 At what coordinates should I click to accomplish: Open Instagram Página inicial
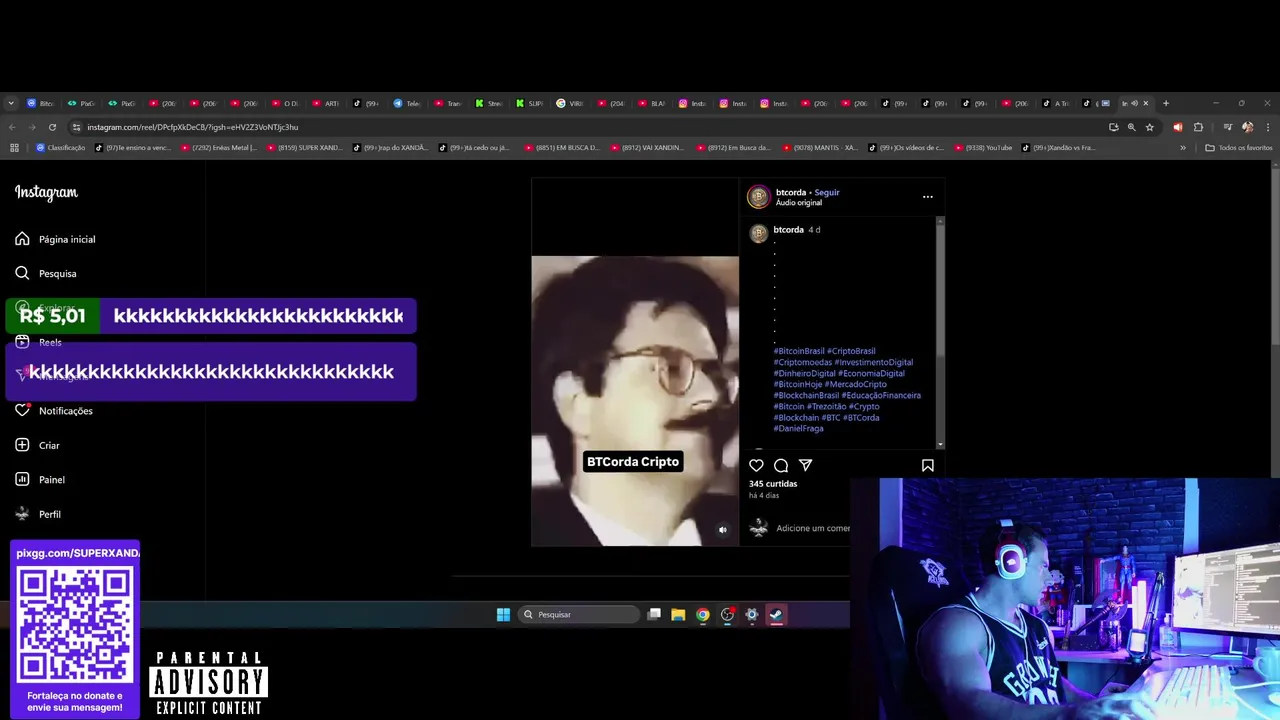(x=56, y=239)
